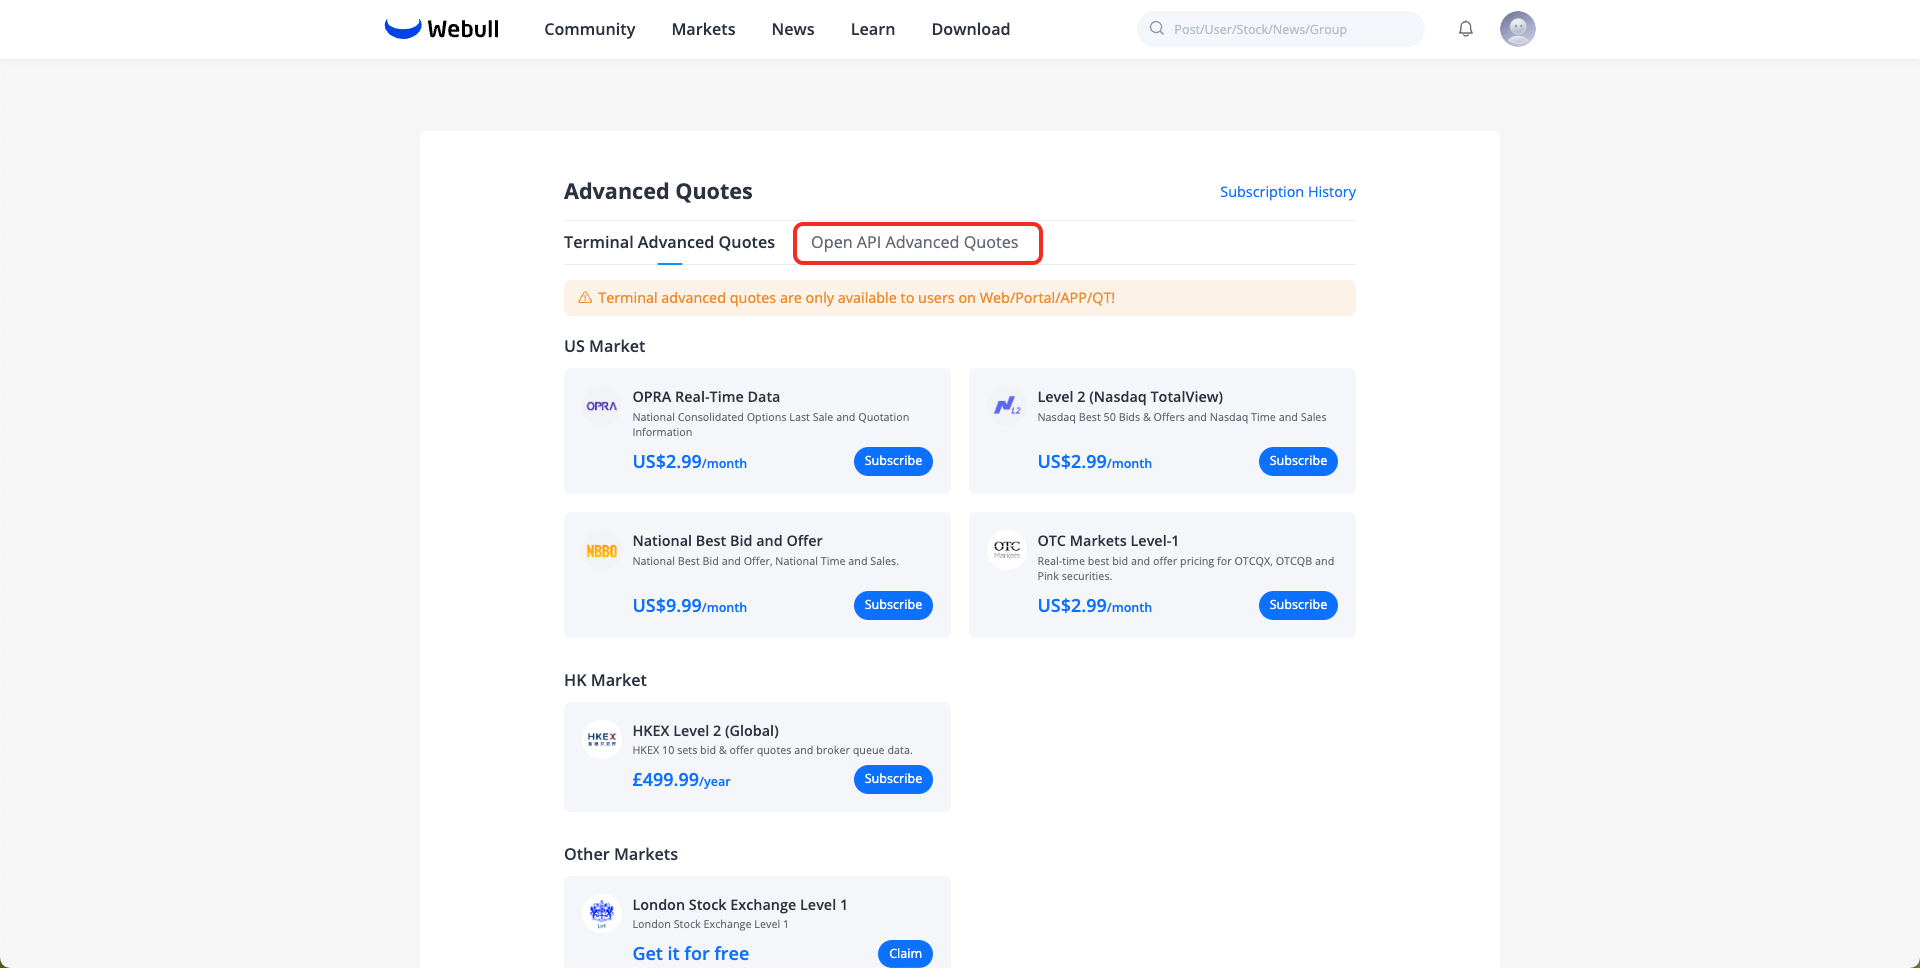Open the user profile avatar
Screen dimensions: 1920x968
click(1517, 29)
